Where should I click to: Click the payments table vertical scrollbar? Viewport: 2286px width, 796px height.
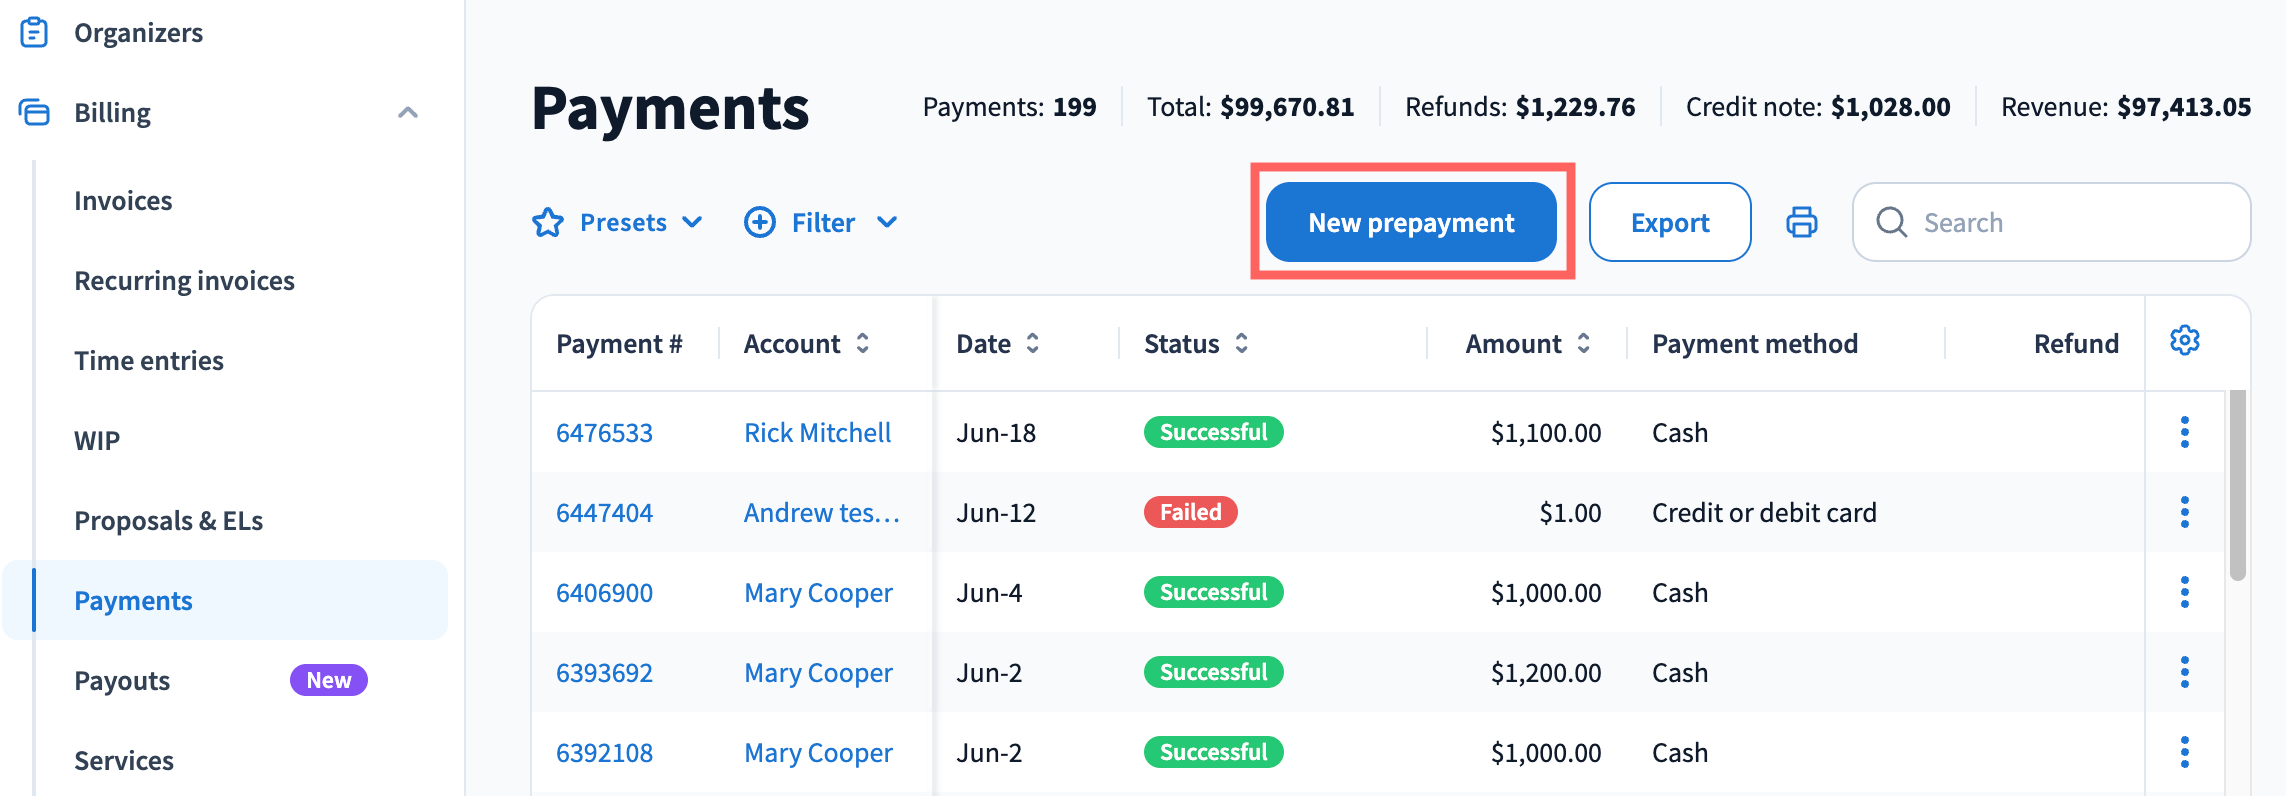pyautogui.click(x=2238, y=485)
